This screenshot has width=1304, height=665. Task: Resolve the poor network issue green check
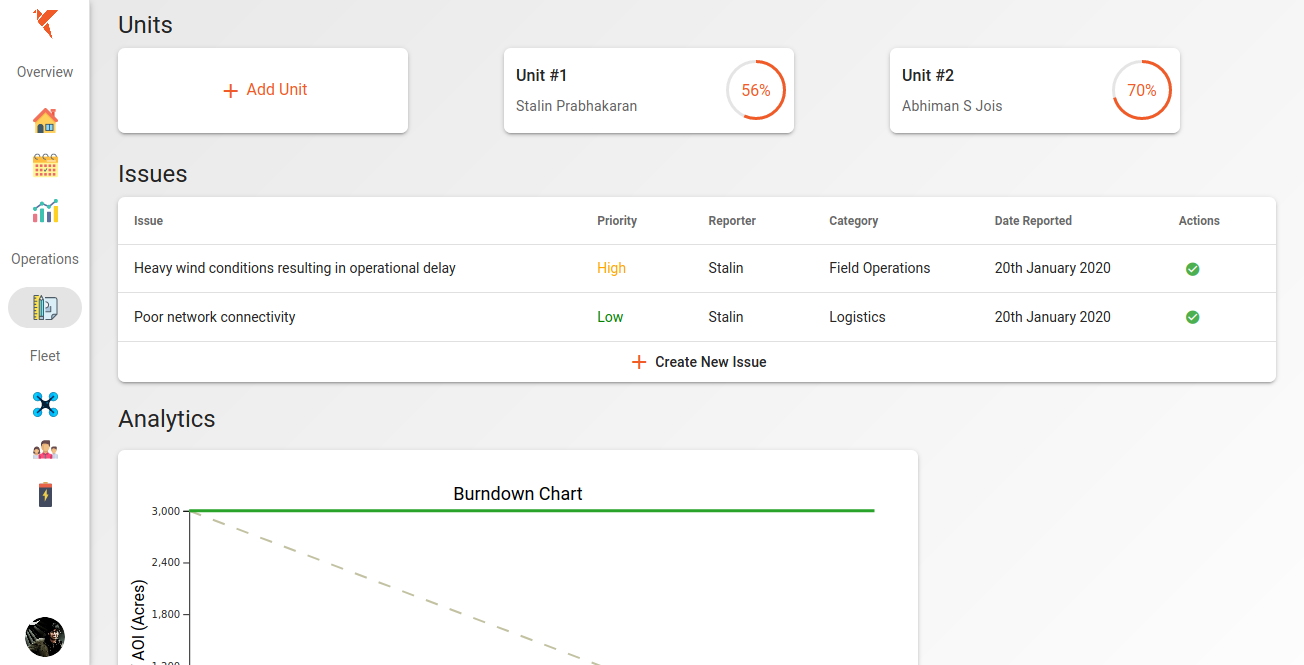[x=1192, y=317]
